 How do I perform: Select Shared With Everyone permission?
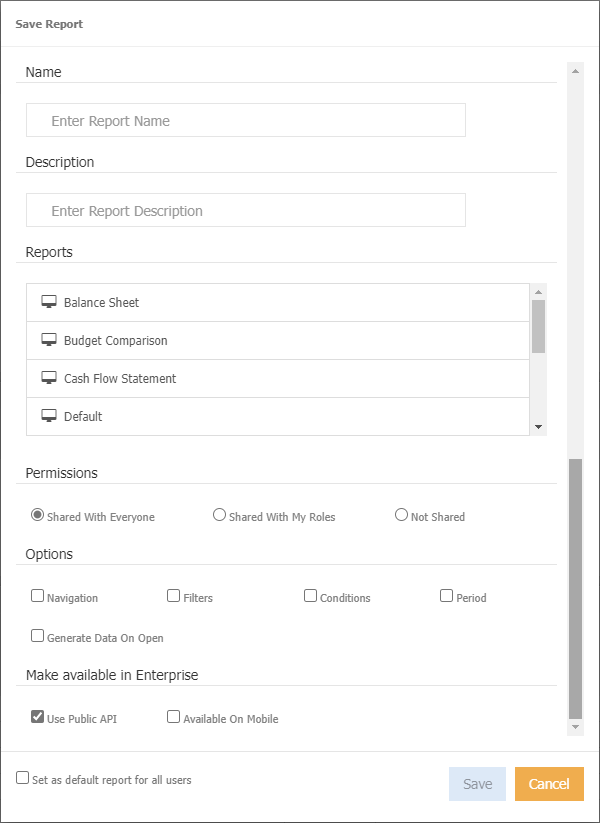click(x=37, y=514)
